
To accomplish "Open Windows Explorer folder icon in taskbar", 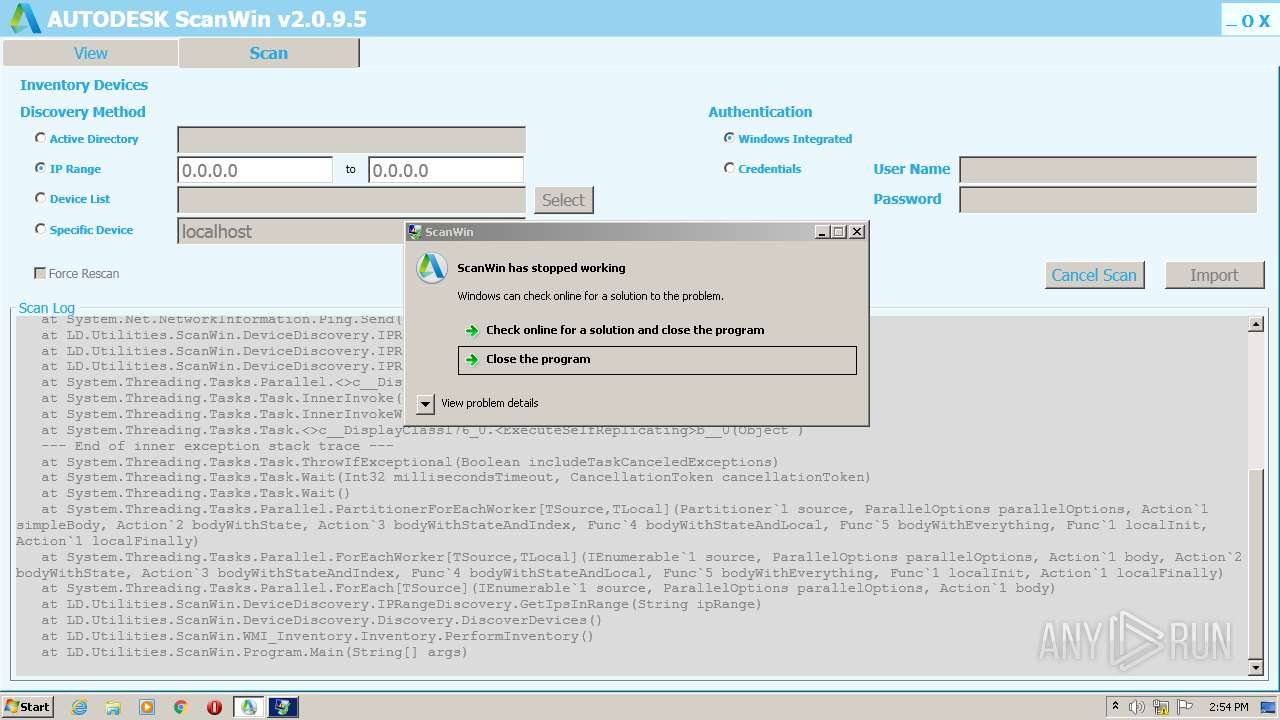I will point(113,707).
